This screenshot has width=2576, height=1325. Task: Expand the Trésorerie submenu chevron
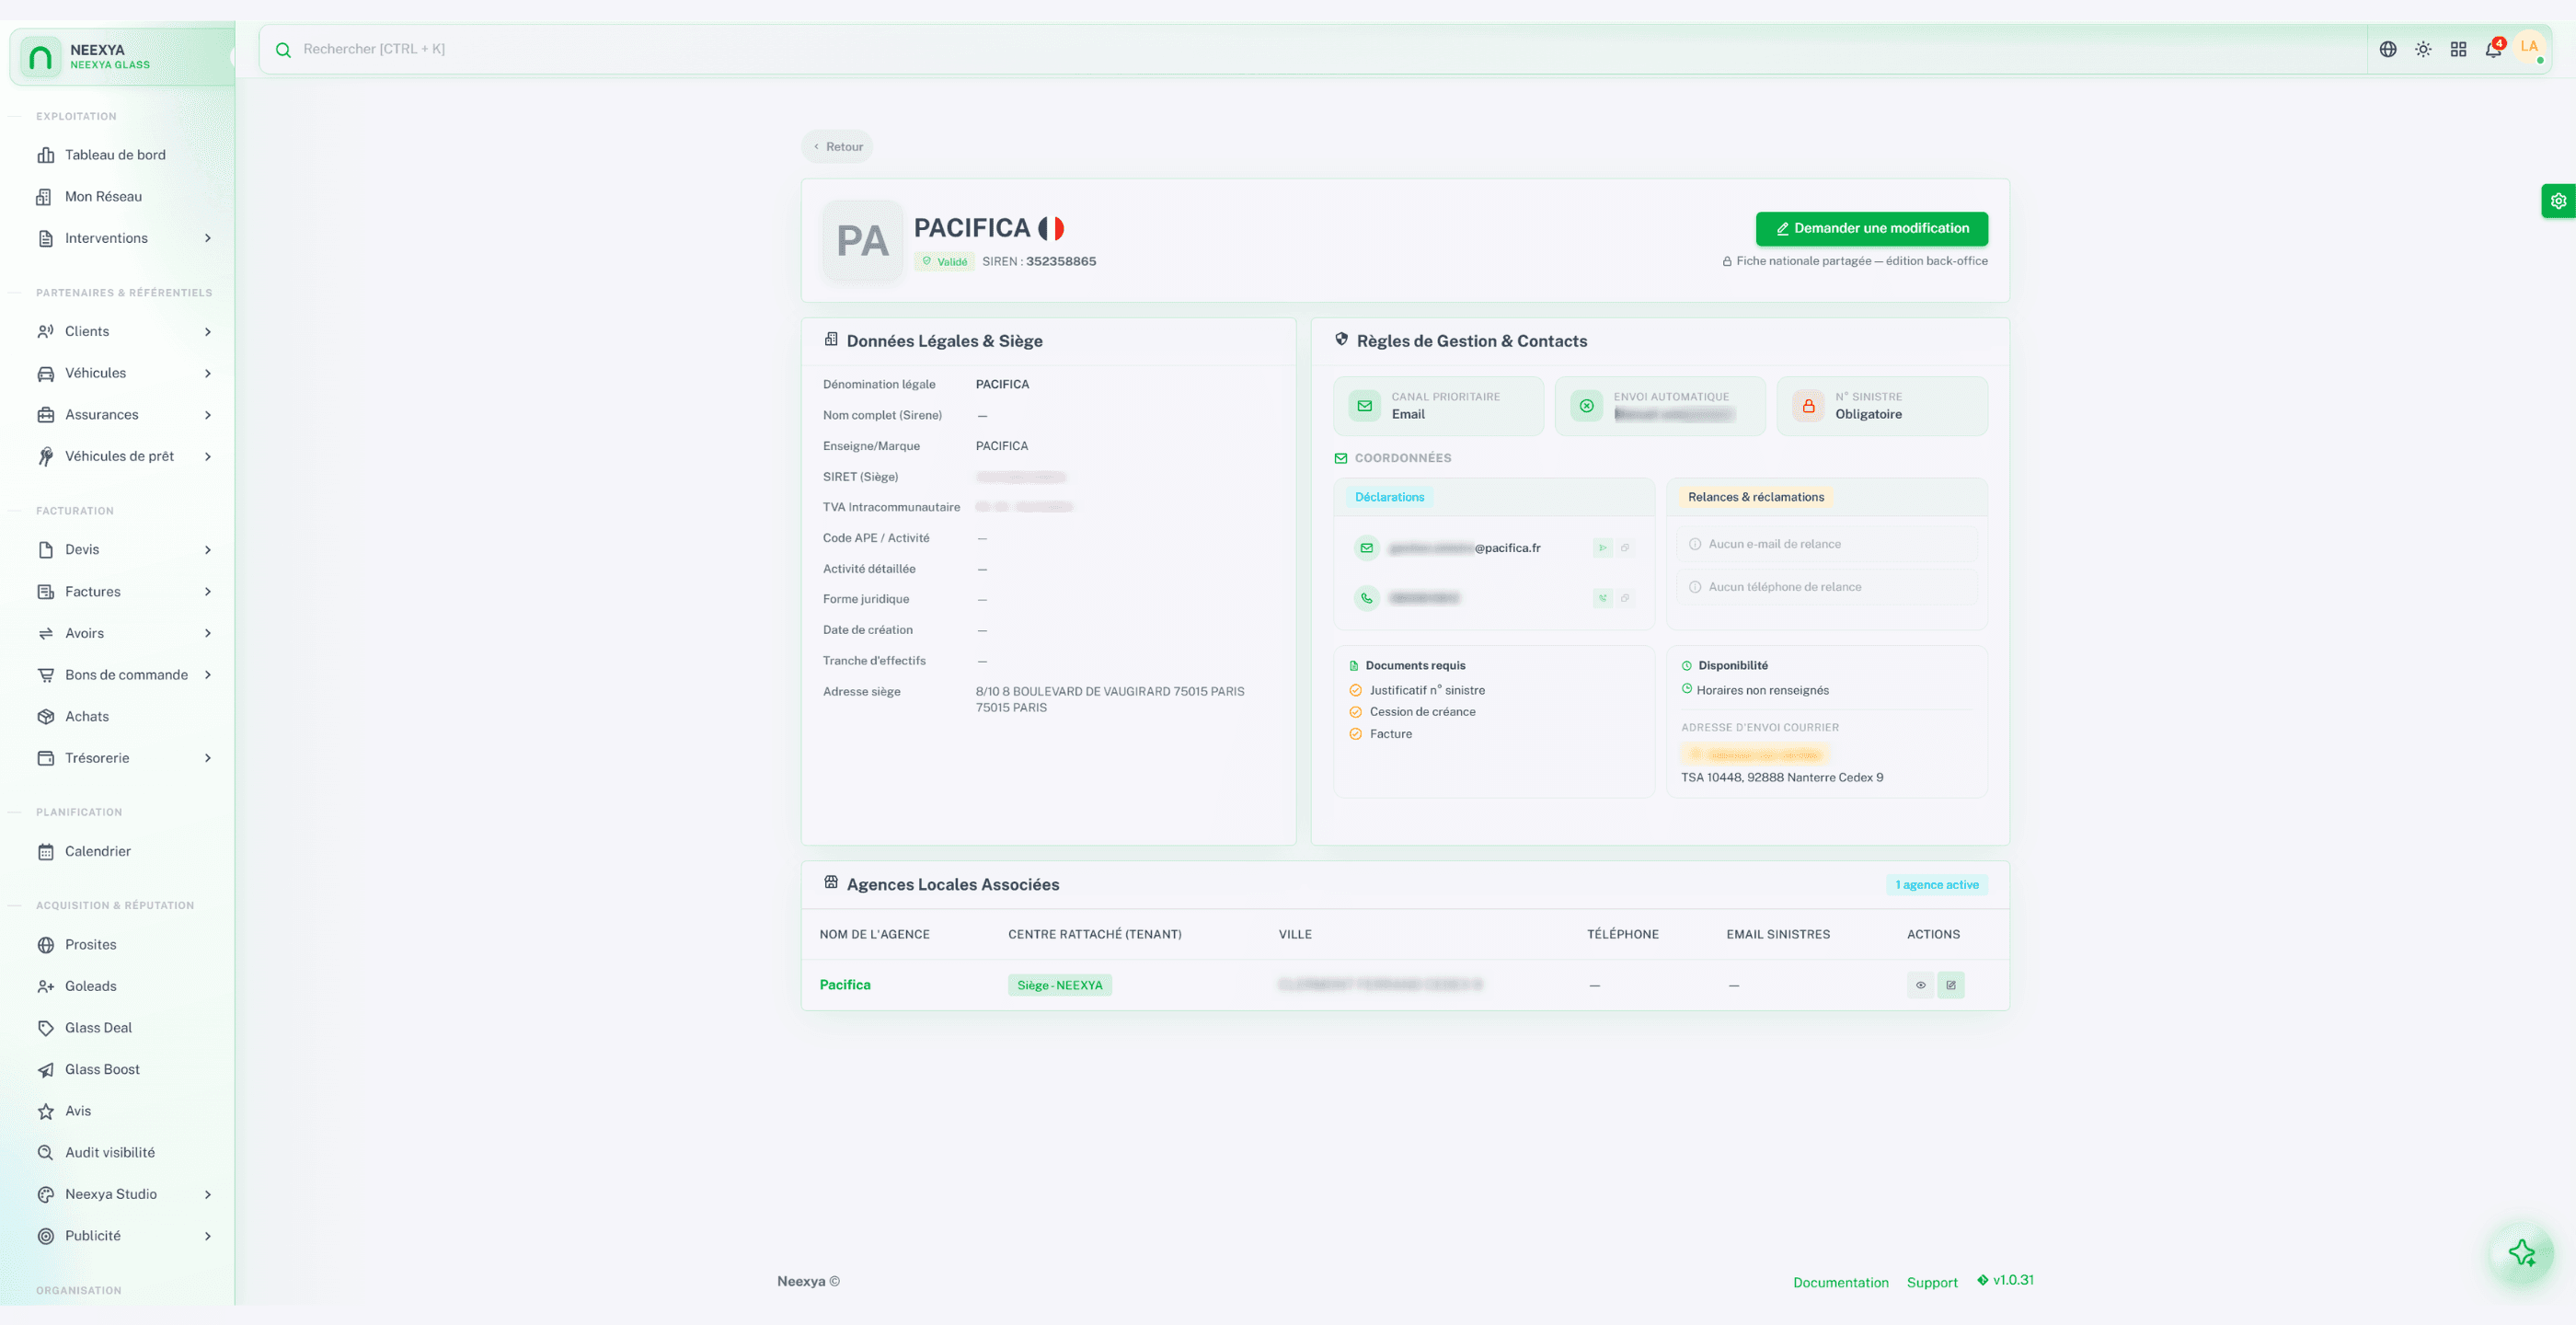tap(208, 758)
